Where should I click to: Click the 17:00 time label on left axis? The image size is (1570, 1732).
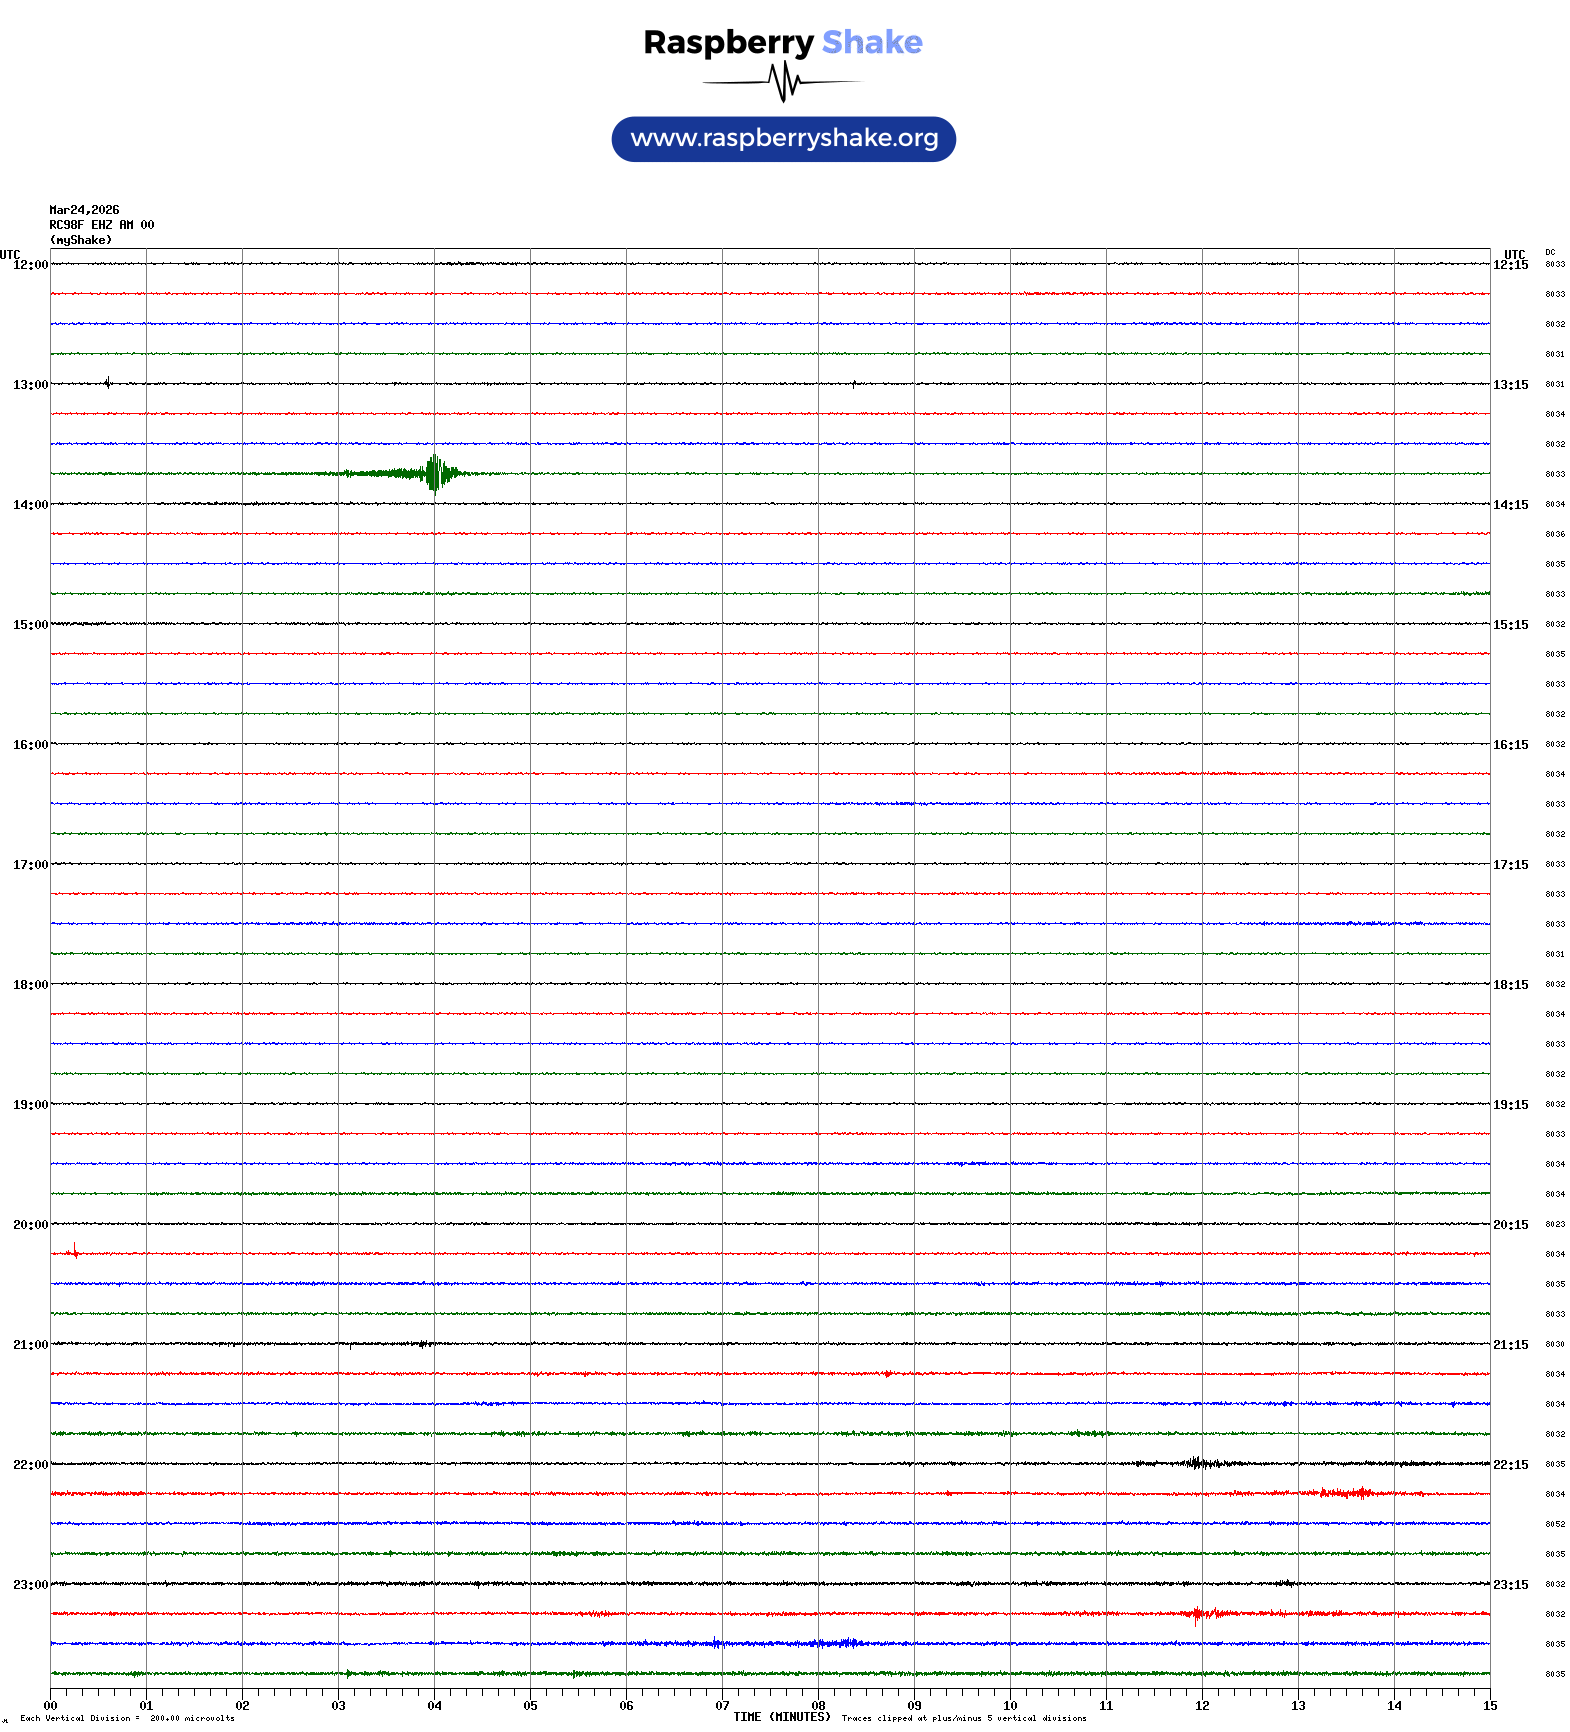pos(30,865)
